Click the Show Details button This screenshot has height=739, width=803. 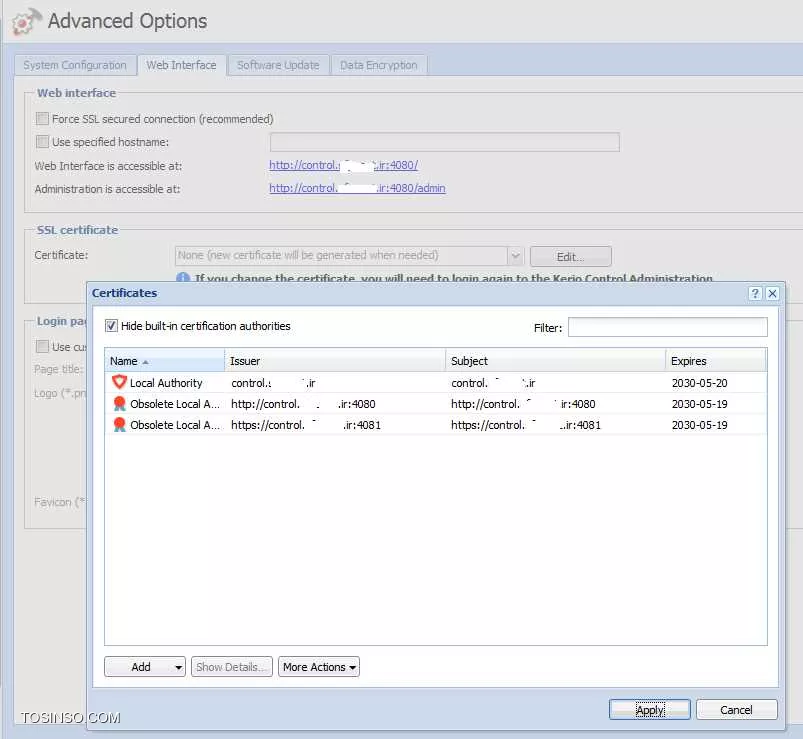point(231,667)
